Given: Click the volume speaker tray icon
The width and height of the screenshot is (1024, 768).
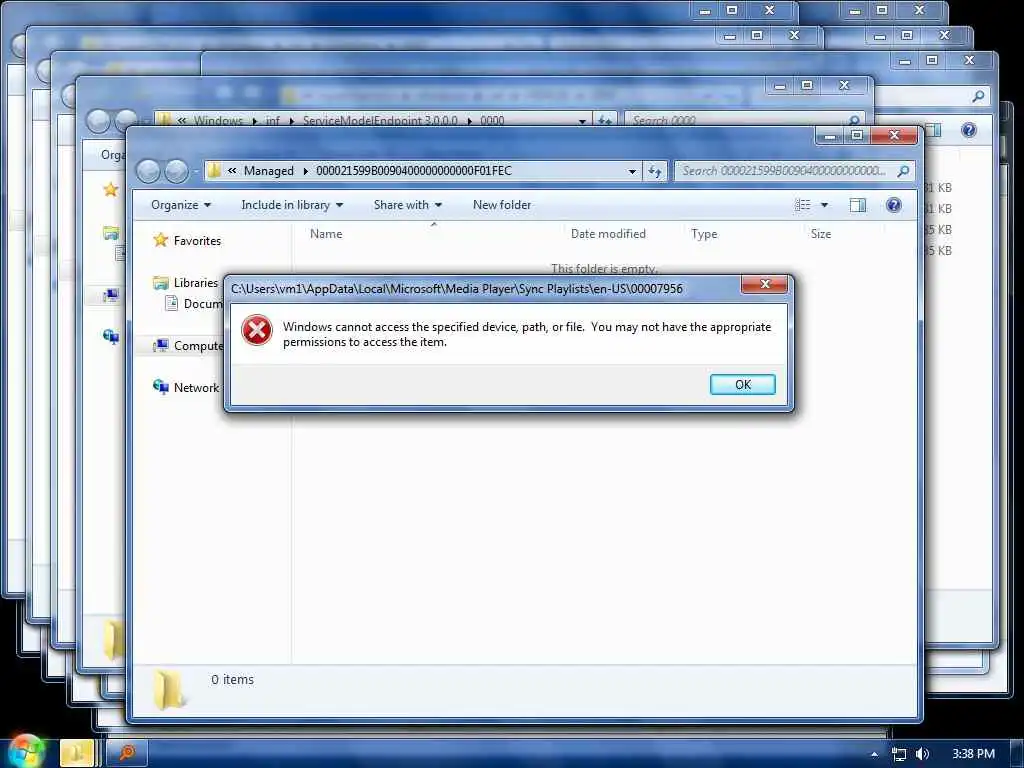Looking at the screenshot, I should (922, 754).
